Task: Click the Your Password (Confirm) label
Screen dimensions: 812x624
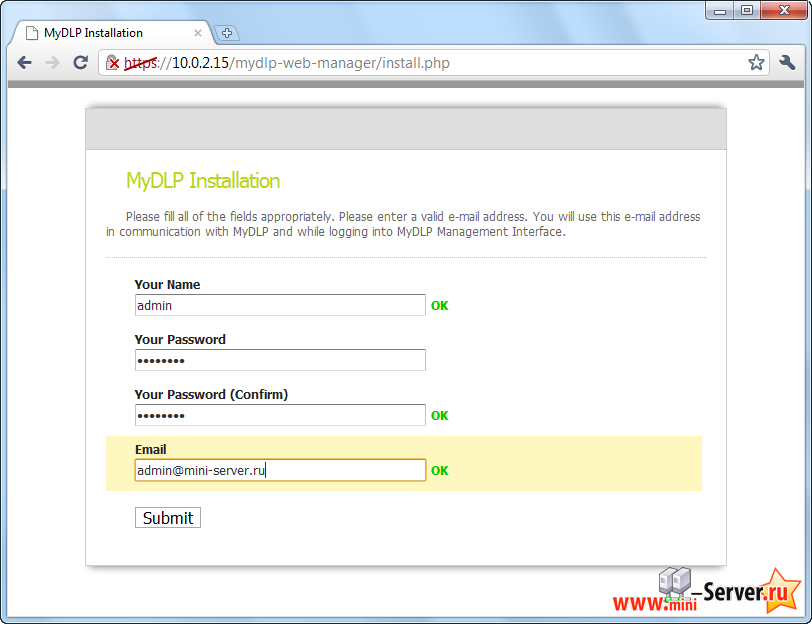Action: click(x=211, y=395)
